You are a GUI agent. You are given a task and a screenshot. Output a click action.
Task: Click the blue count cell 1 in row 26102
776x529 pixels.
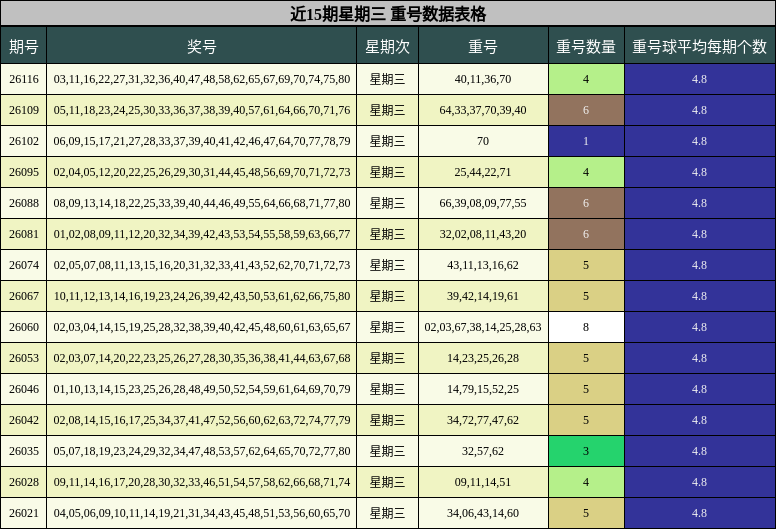coord(586,141)
